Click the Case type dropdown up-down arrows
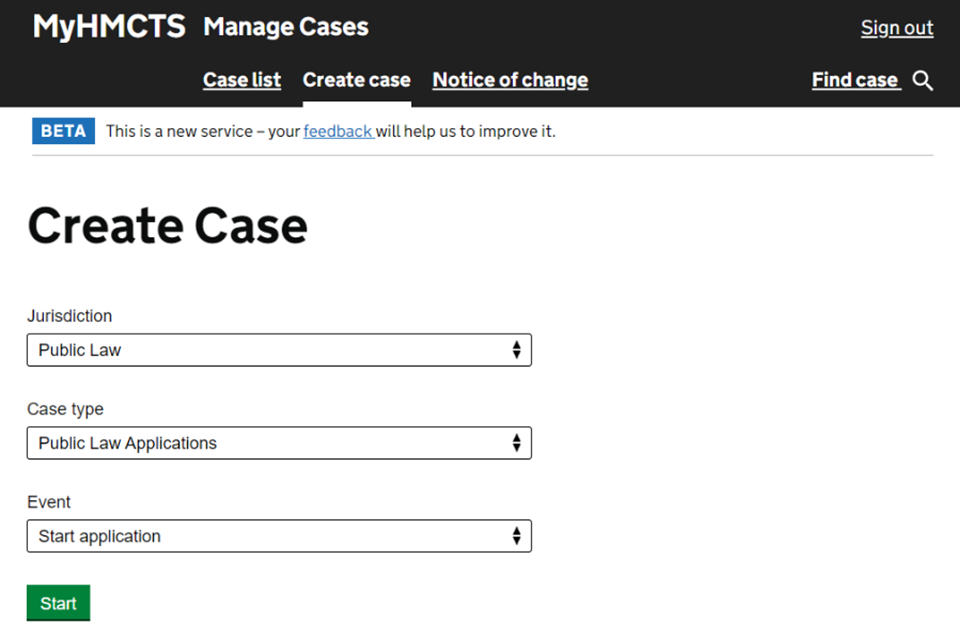The height and width of the screenshot is (640, 960). [x=516, y=443]
